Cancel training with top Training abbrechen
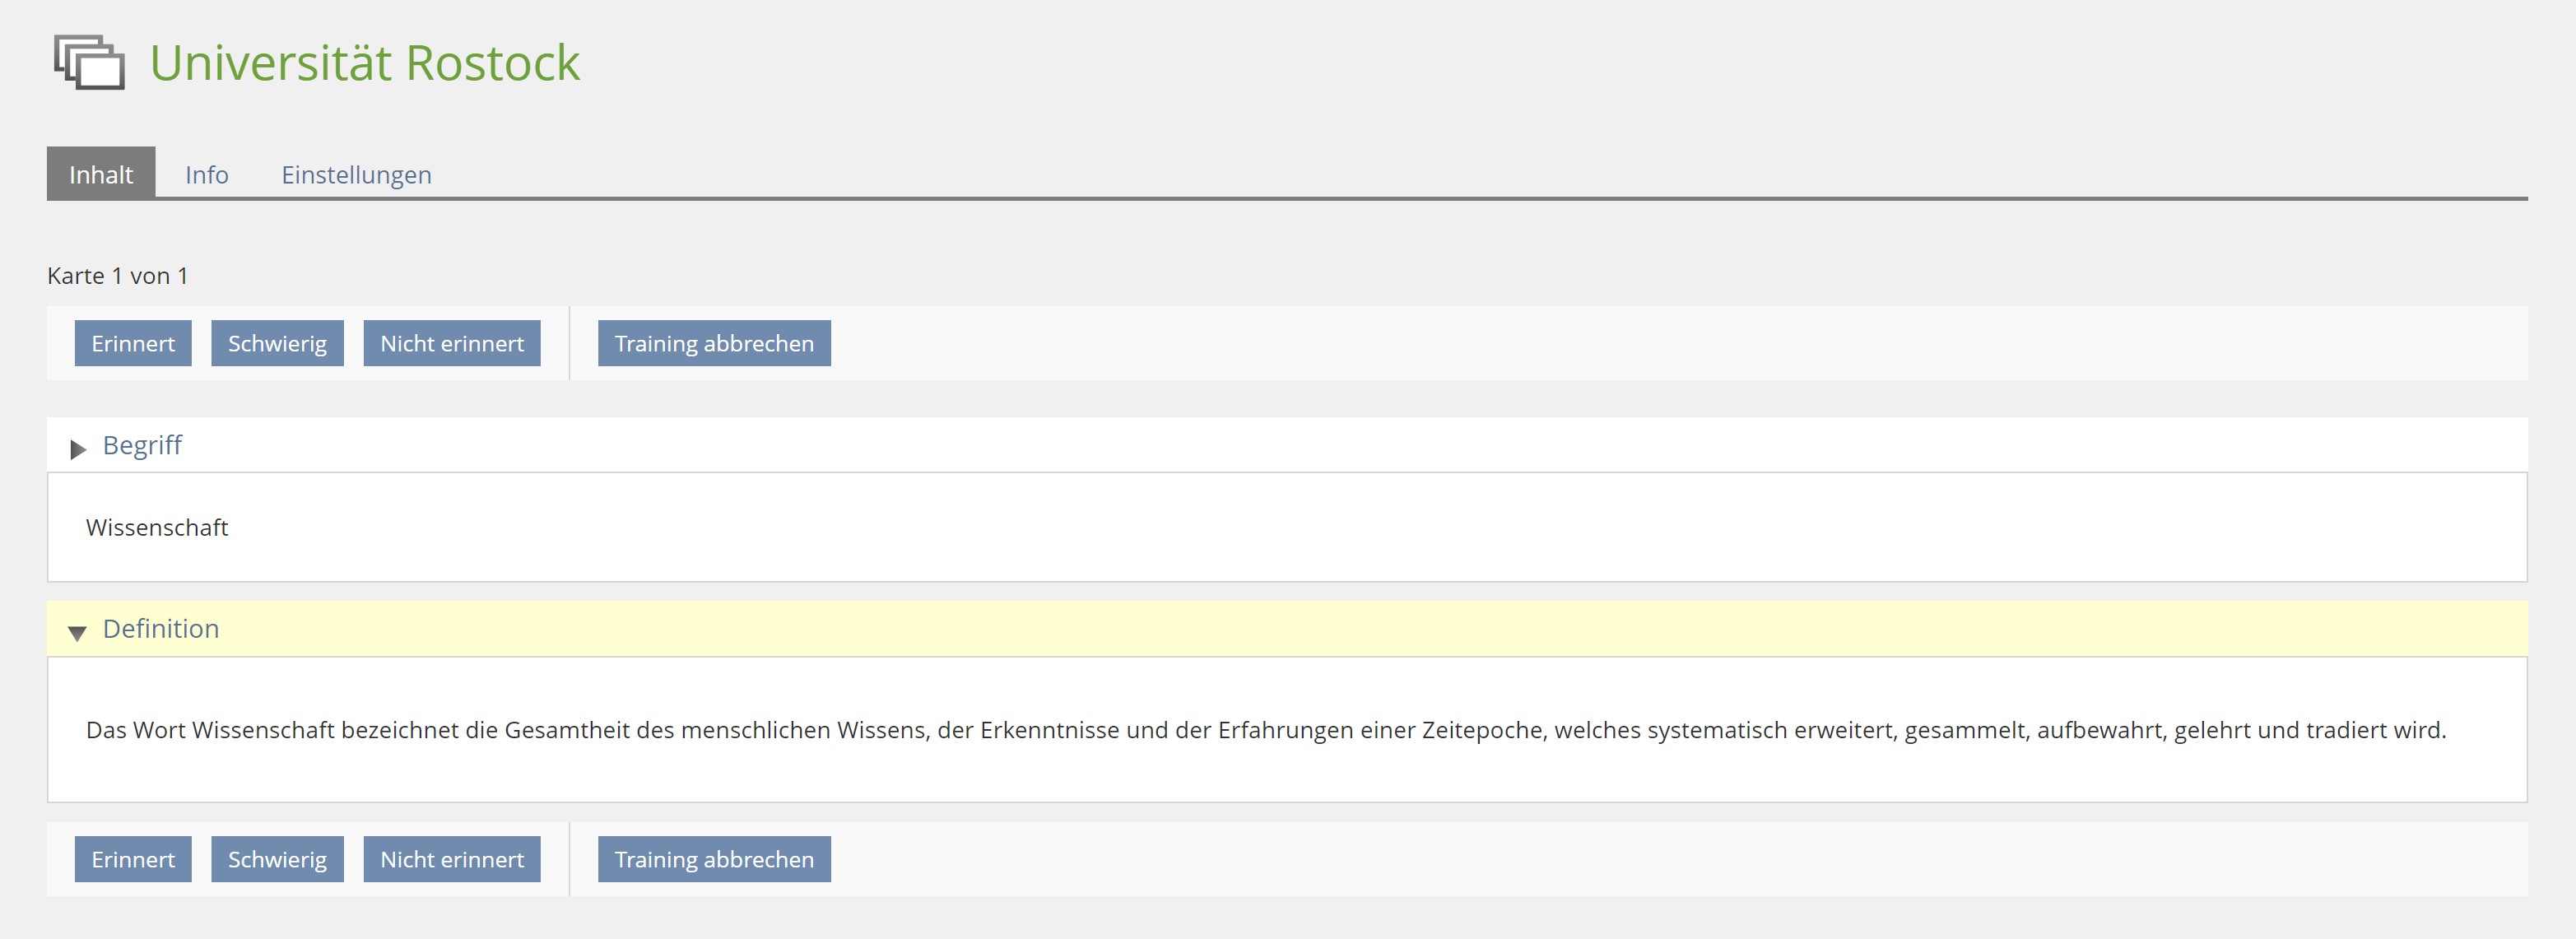The height and width of the screenshot is (939, 2576). (714, 343)
